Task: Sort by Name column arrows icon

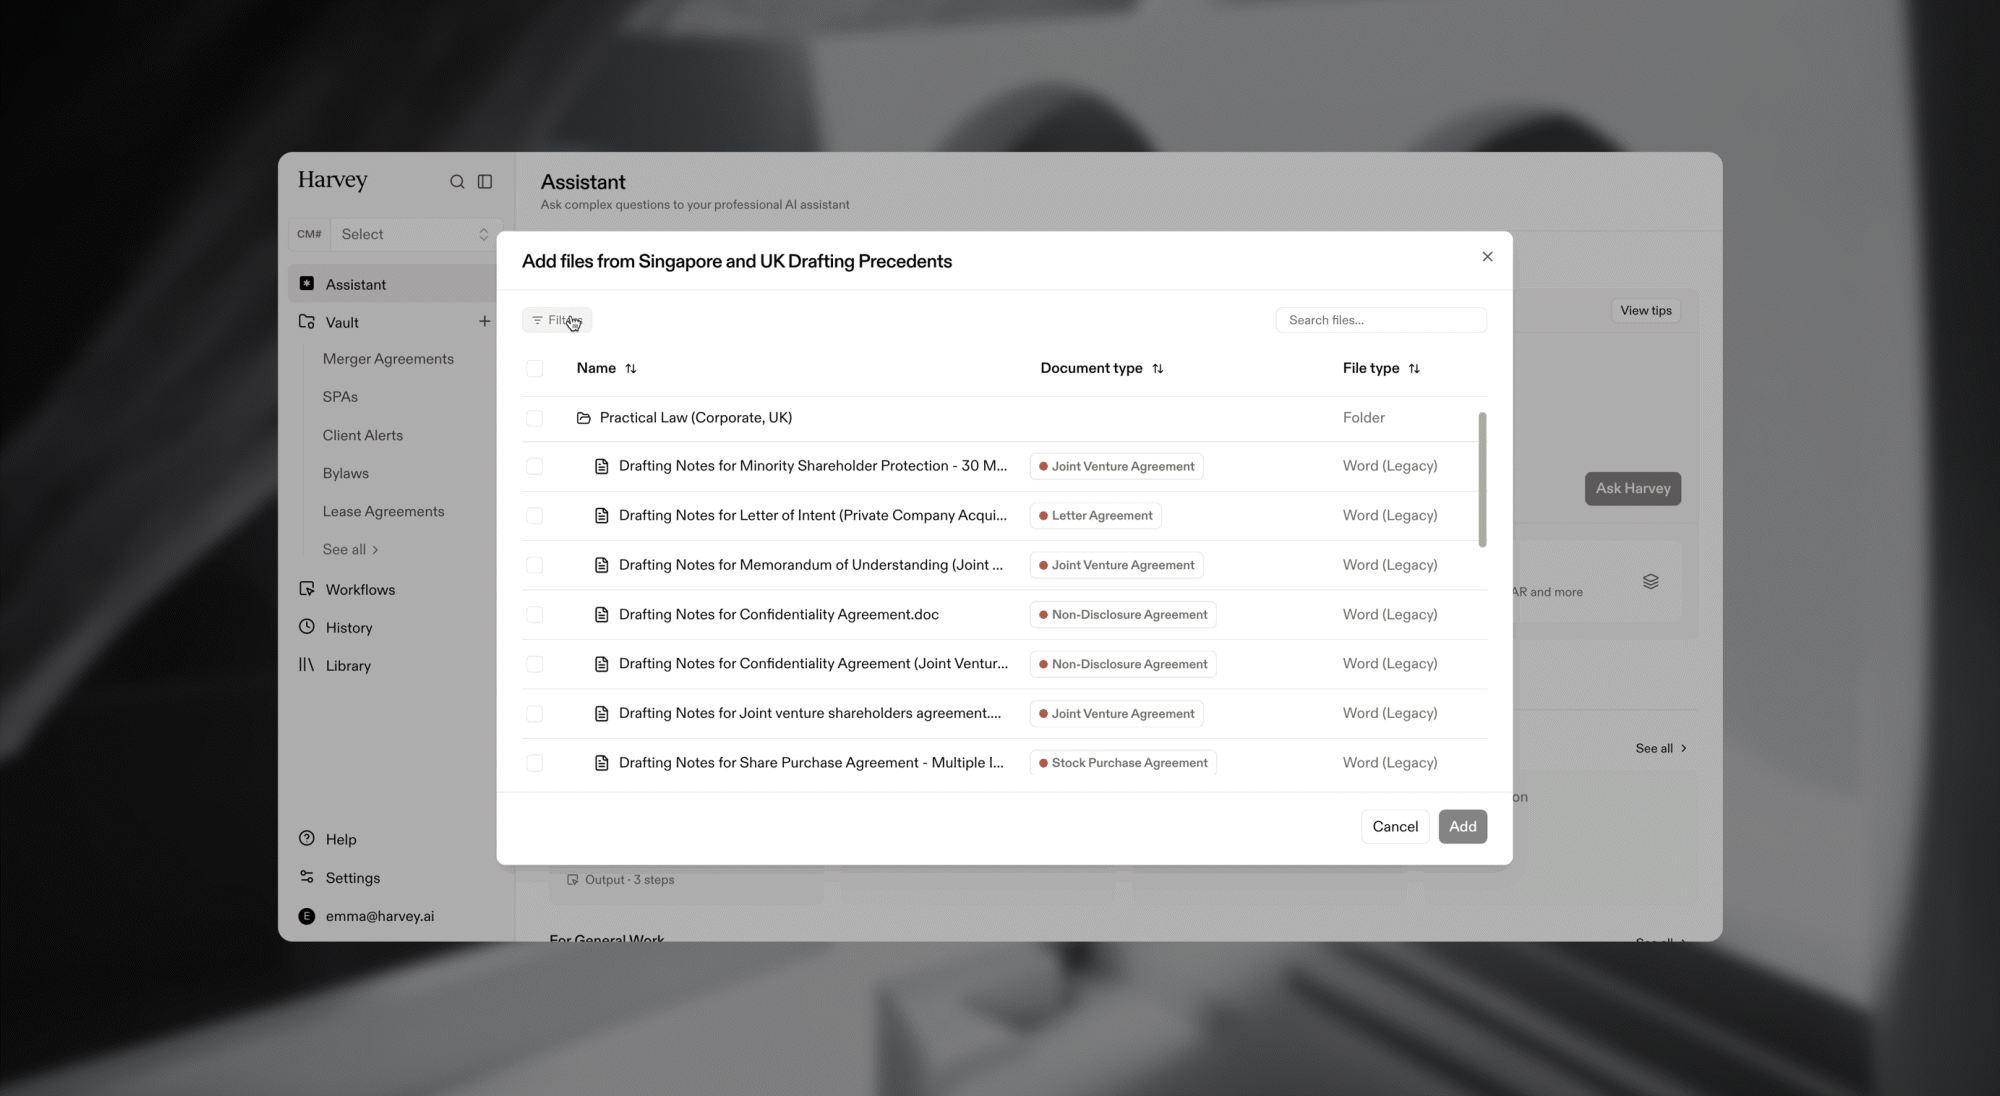Action: (x=631, y=369)
